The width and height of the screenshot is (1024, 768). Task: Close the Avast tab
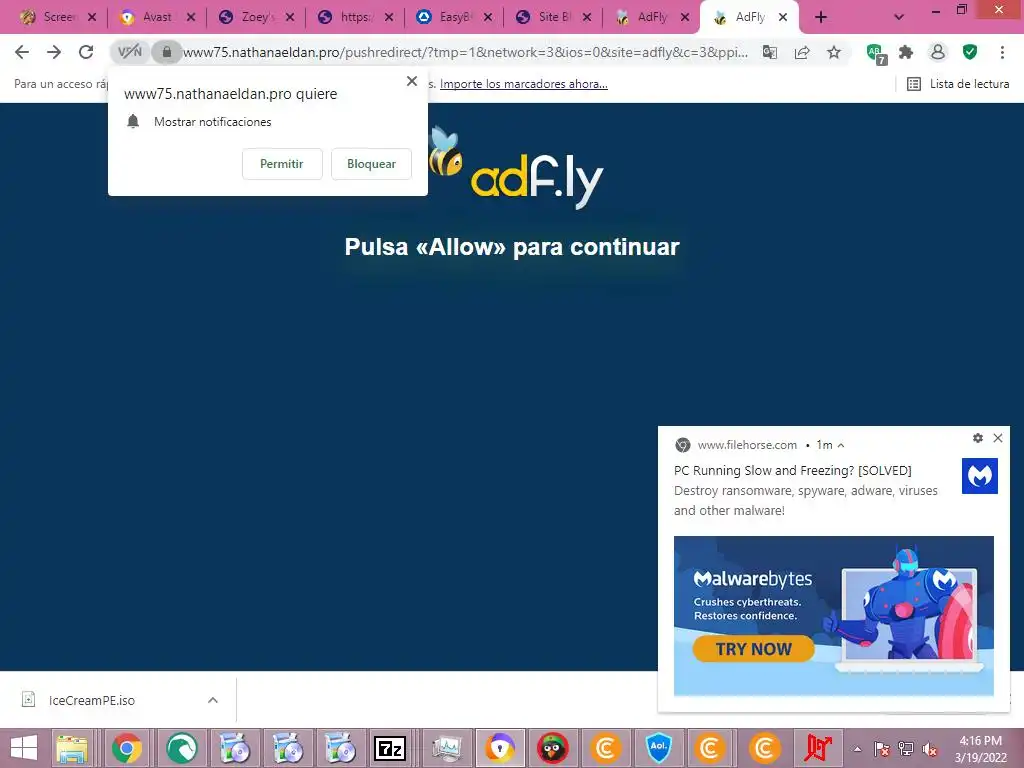click(191, 17)
